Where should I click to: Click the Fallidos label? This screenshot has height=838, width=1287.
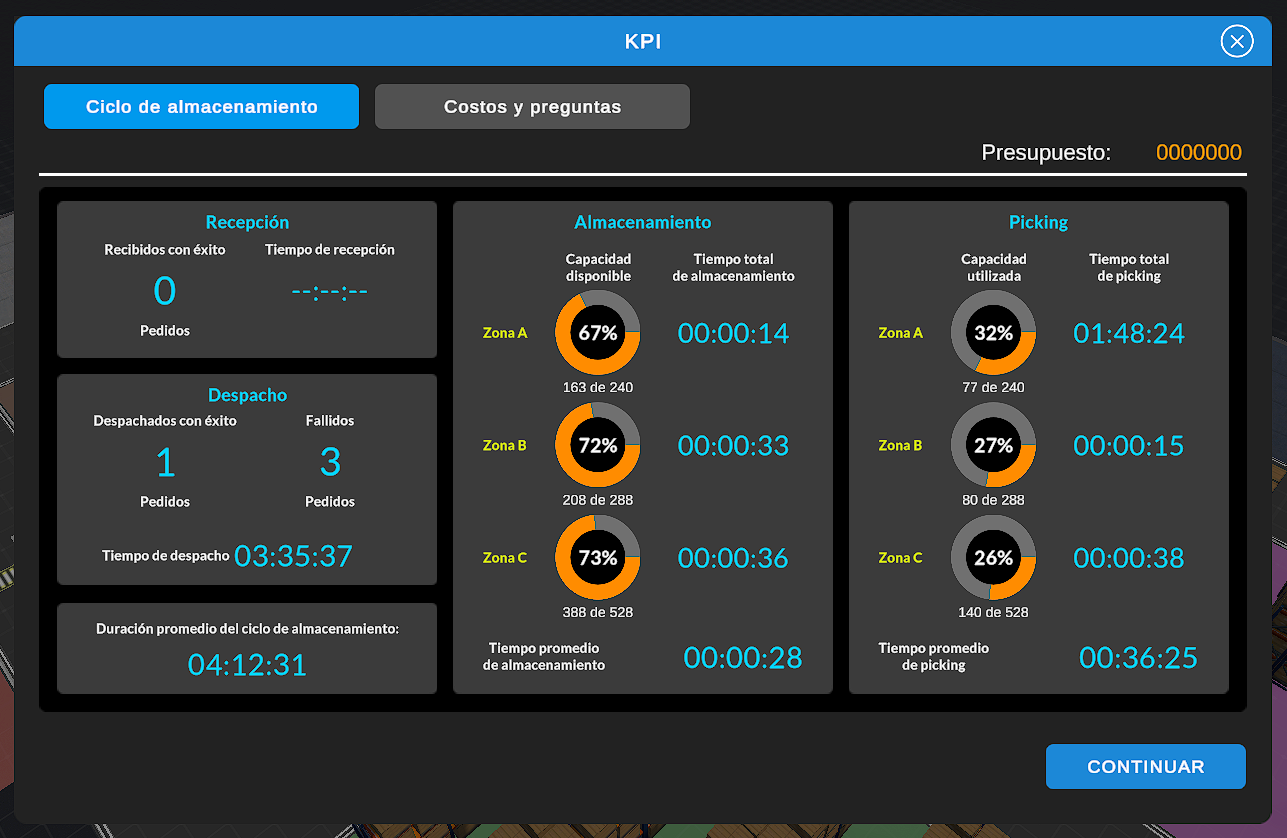pyautogui.click(x=330, y=421)
